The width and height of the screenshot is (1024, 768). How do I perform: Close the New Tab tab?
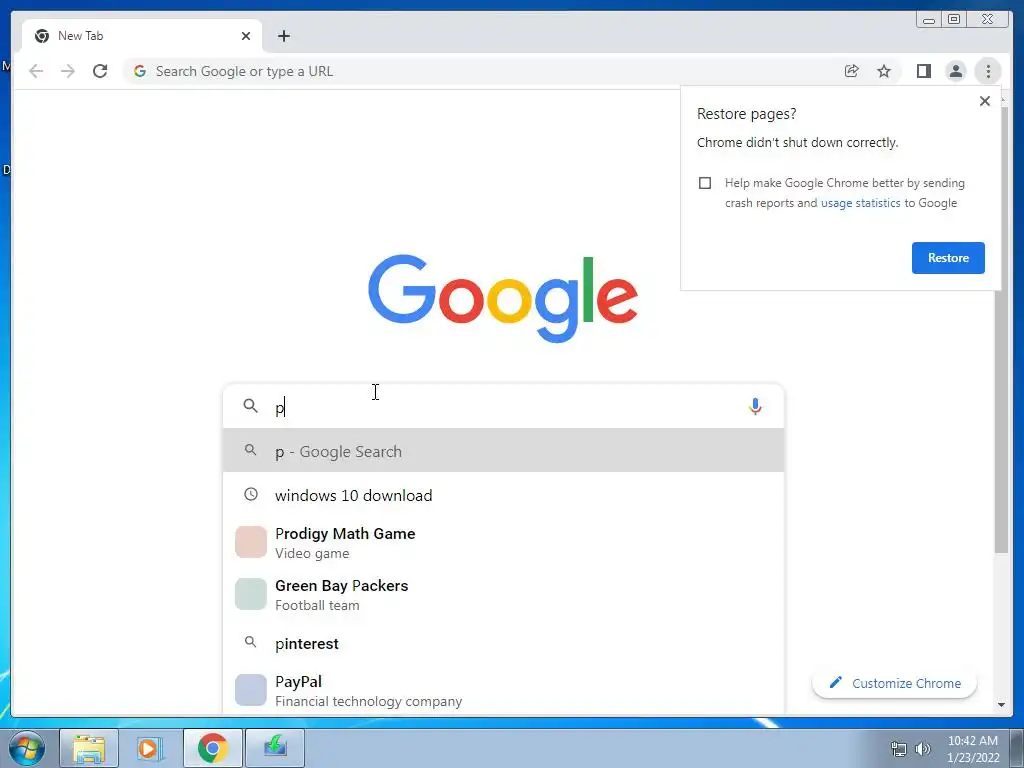pyautogui.click(x=246, y=36)
